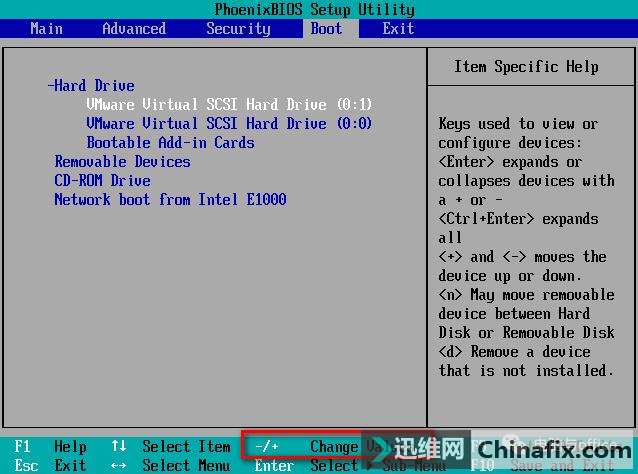Image resolution: width=638 pixels, height=474 pixels.
Task: Click the PhoenixBIOS Setup Utility title
Action: 315,9
